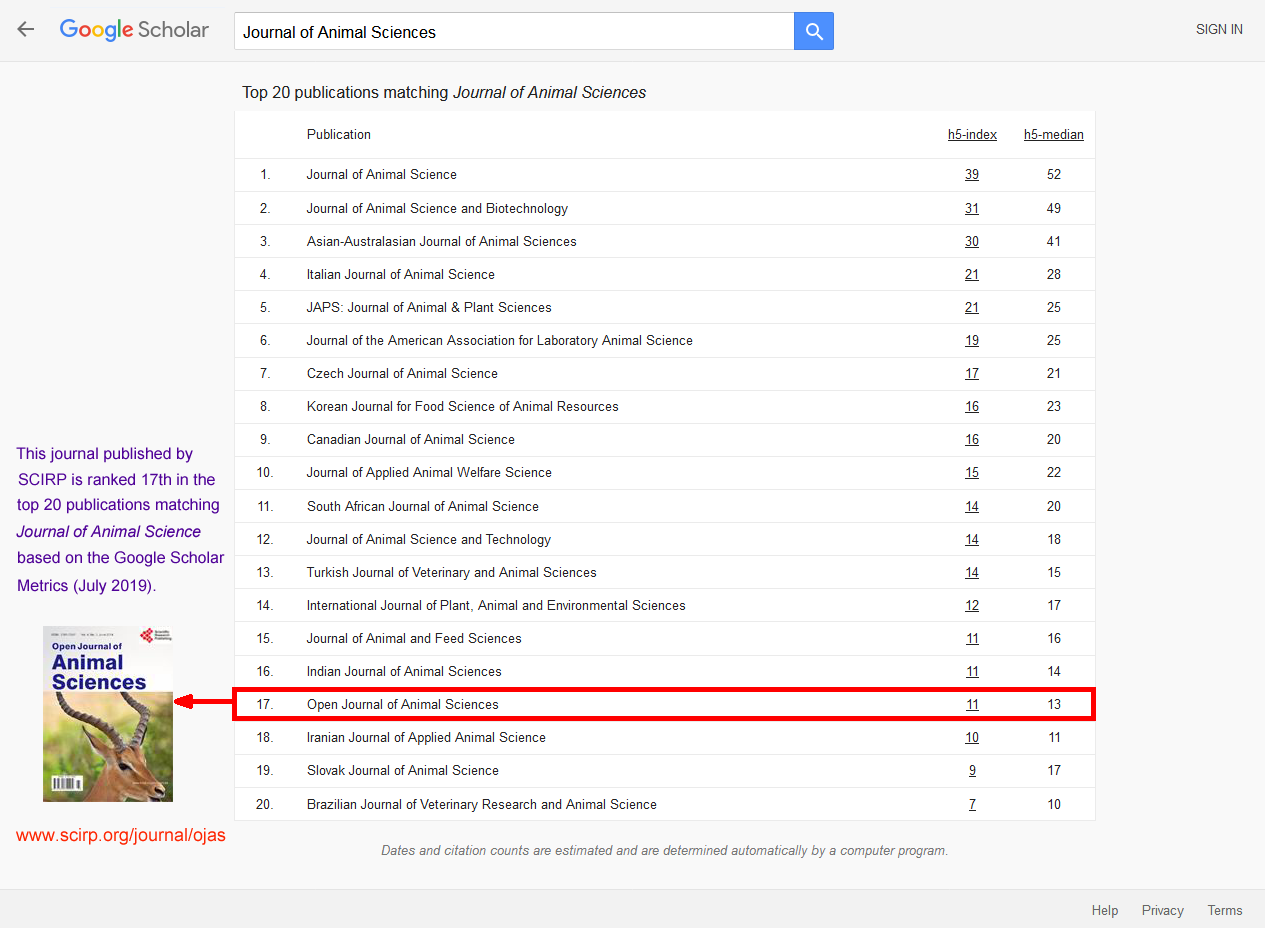Click 'Korean Journal for Food Science of Animal Resources'
This screenshot has width=1265, height=928.
pyautogui.click(x=463, y=407)
